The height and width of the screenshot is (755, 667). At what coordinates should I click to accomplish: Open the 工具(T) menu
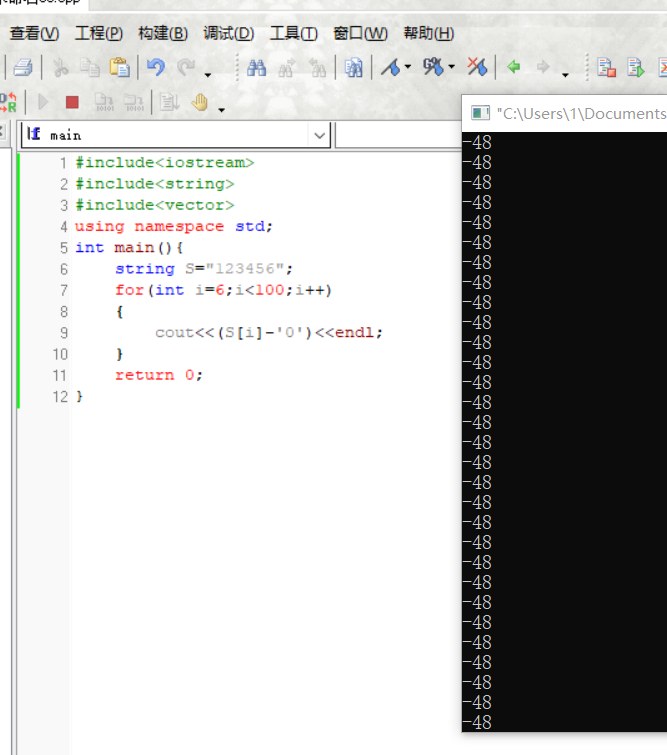tap(294, 33)
